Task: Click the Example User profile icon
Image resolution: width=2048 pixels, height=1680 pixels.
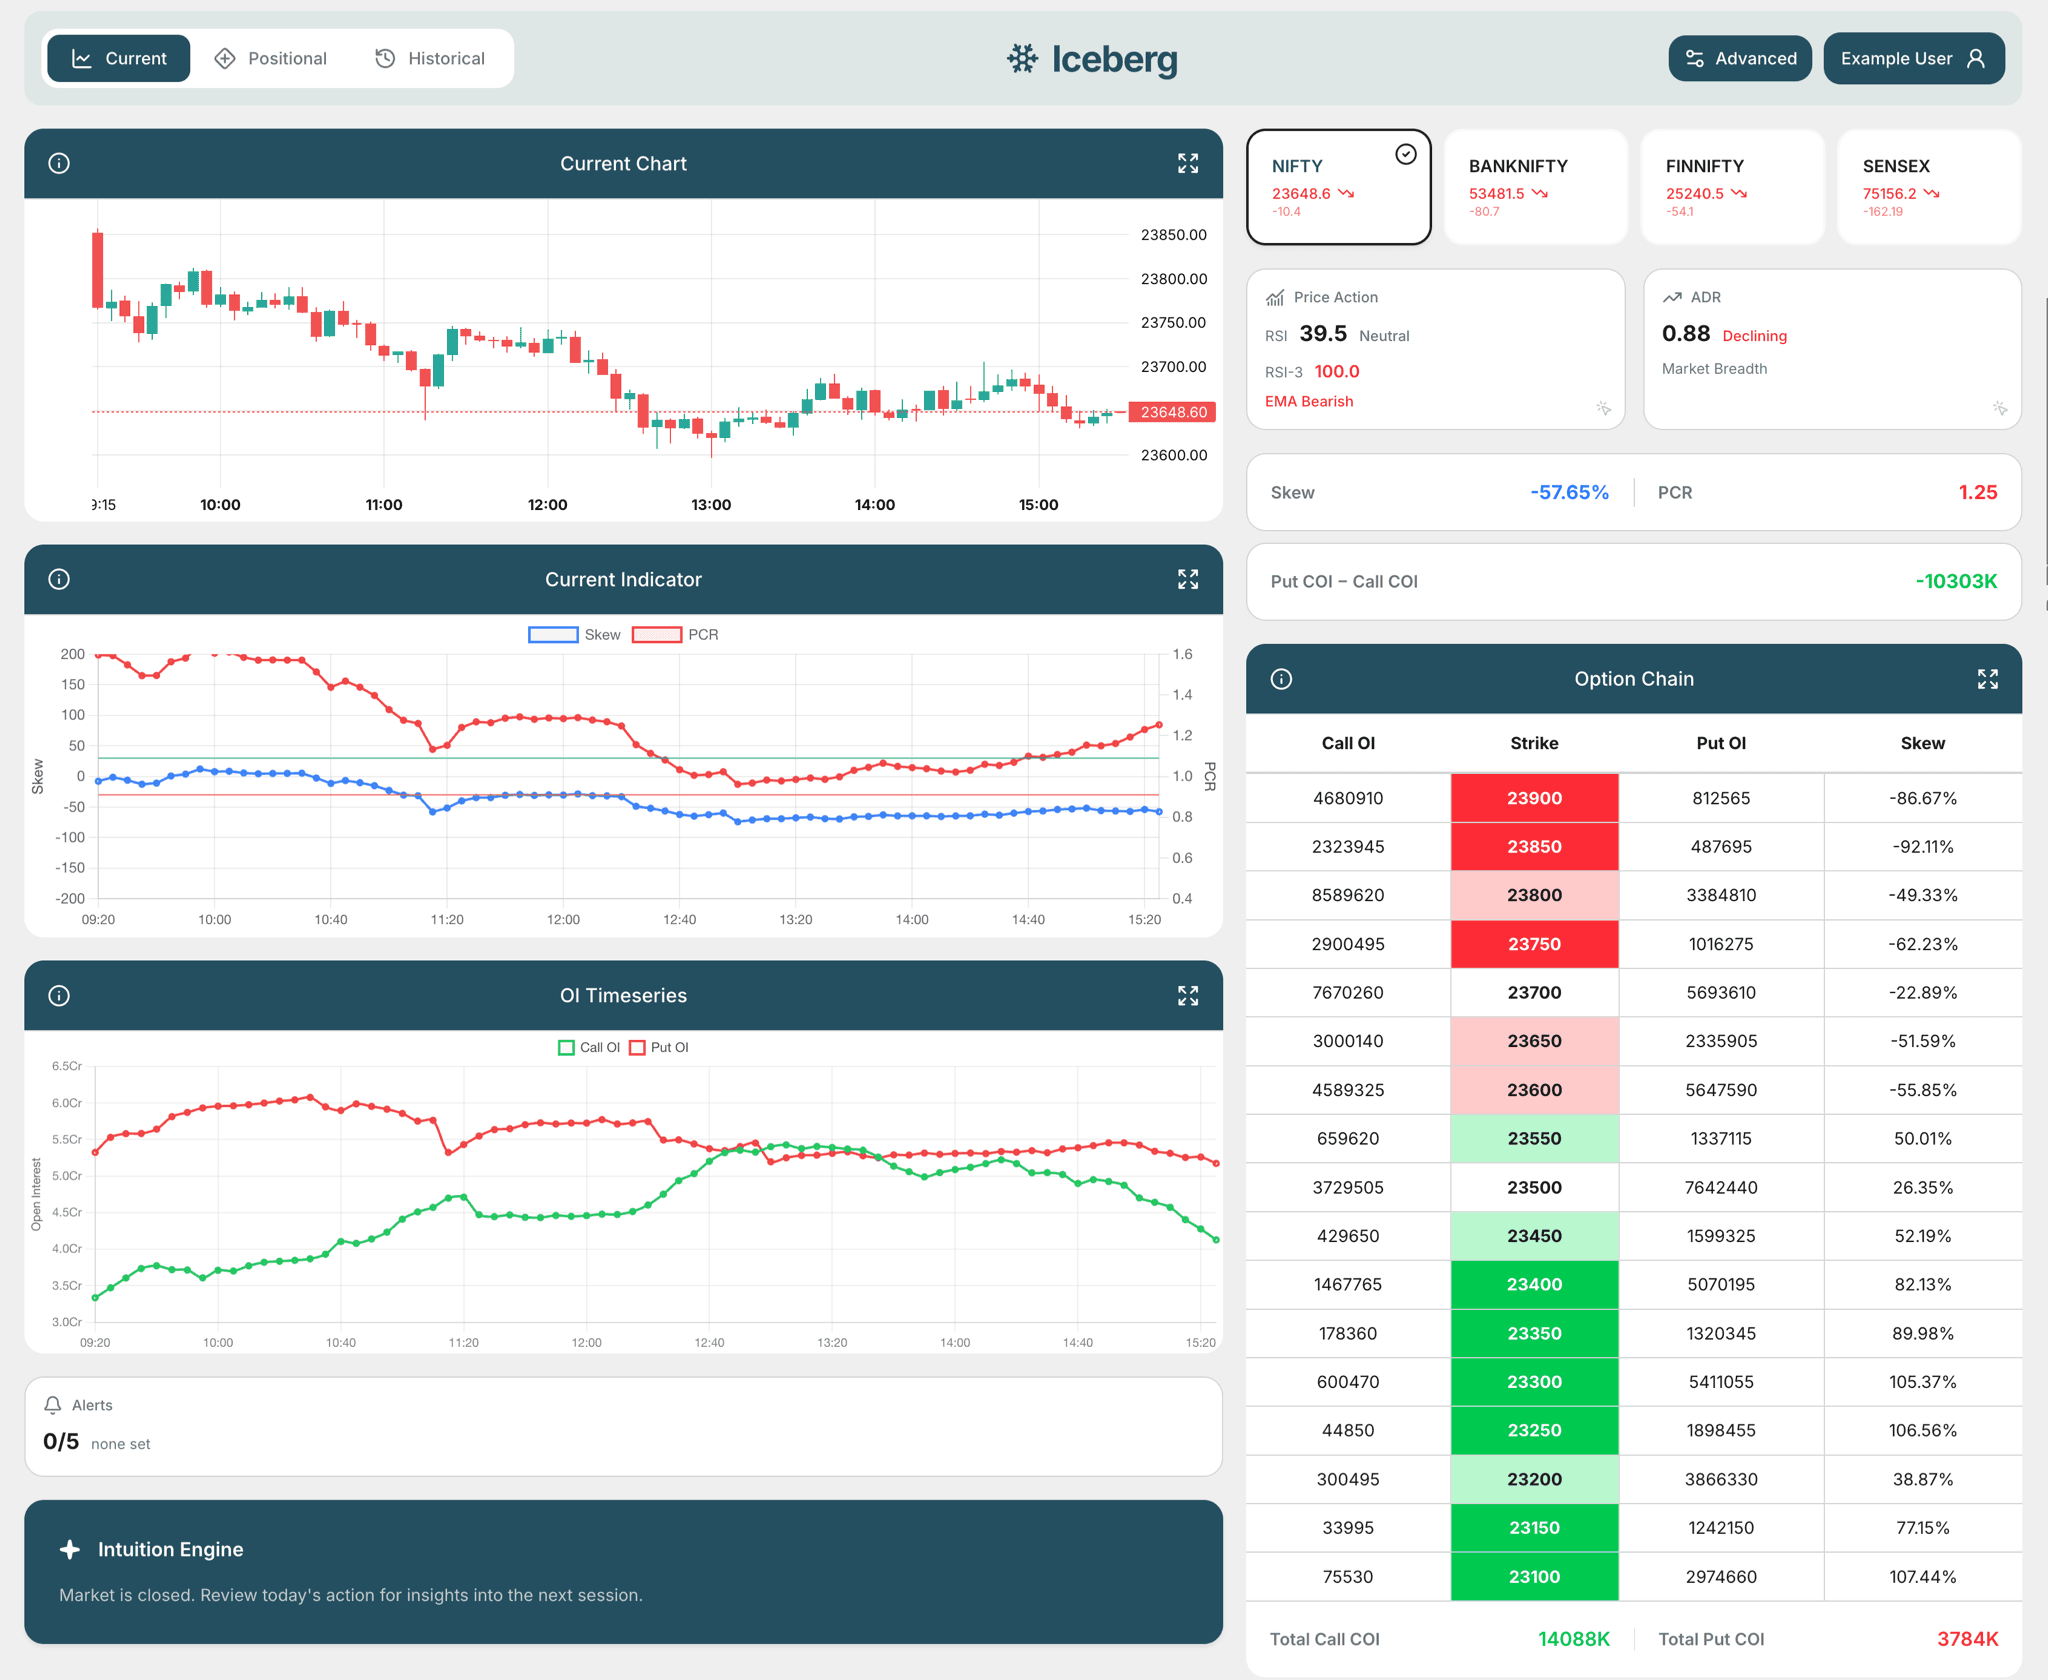Action: coord(1976,58)
